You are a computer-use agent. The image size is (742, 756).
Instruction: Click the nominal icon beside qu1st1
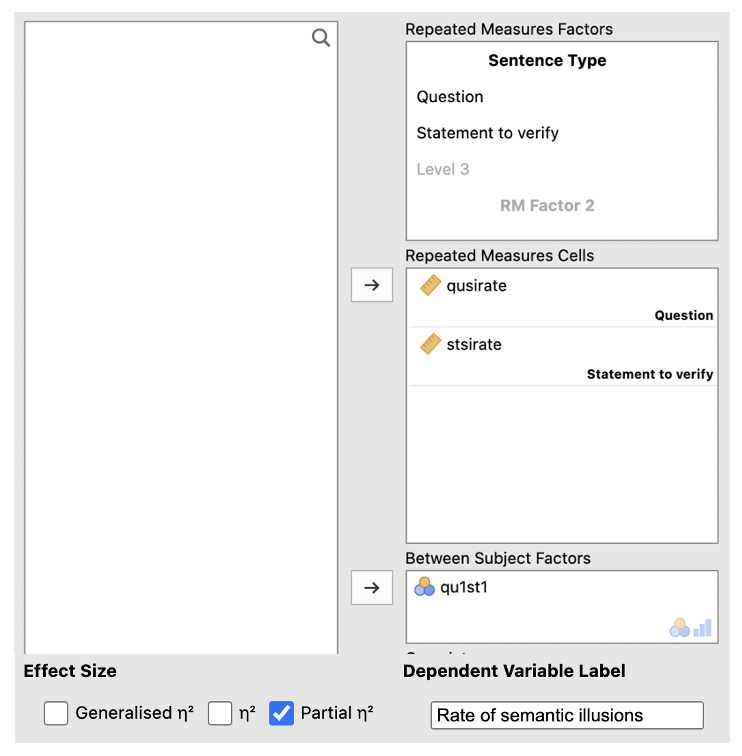point(425,588)
